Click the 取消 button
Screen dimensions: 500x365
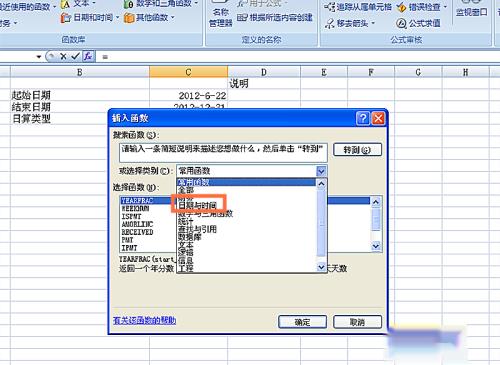(357, 322)
